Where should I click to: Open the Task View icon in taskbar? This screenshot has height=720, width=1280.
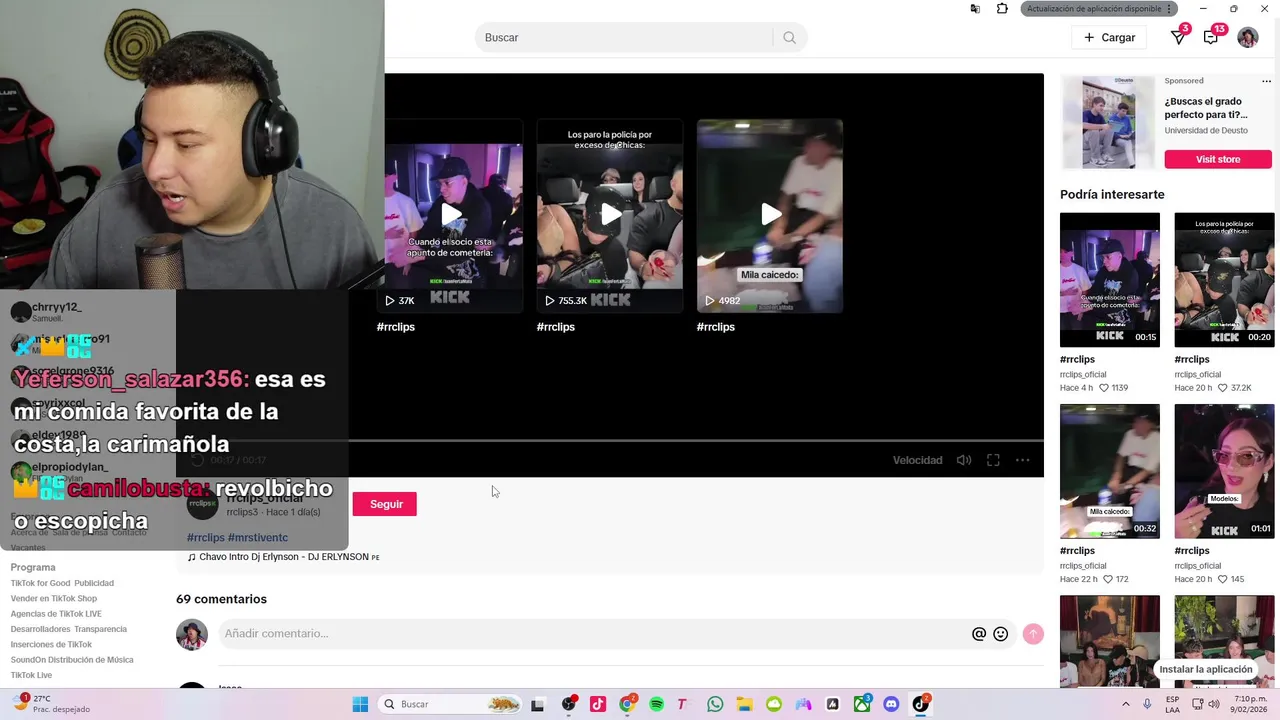tap(538, 704)
